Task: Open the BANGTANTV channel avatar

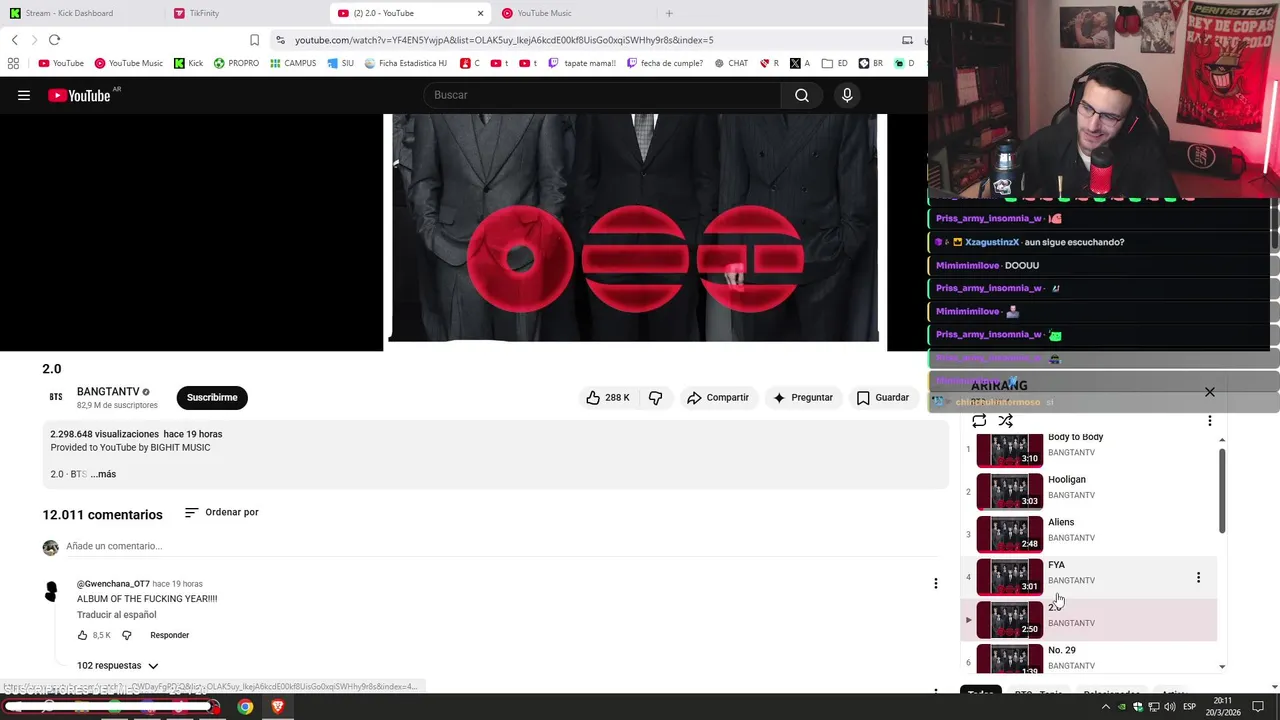Action: click(56, 397)
